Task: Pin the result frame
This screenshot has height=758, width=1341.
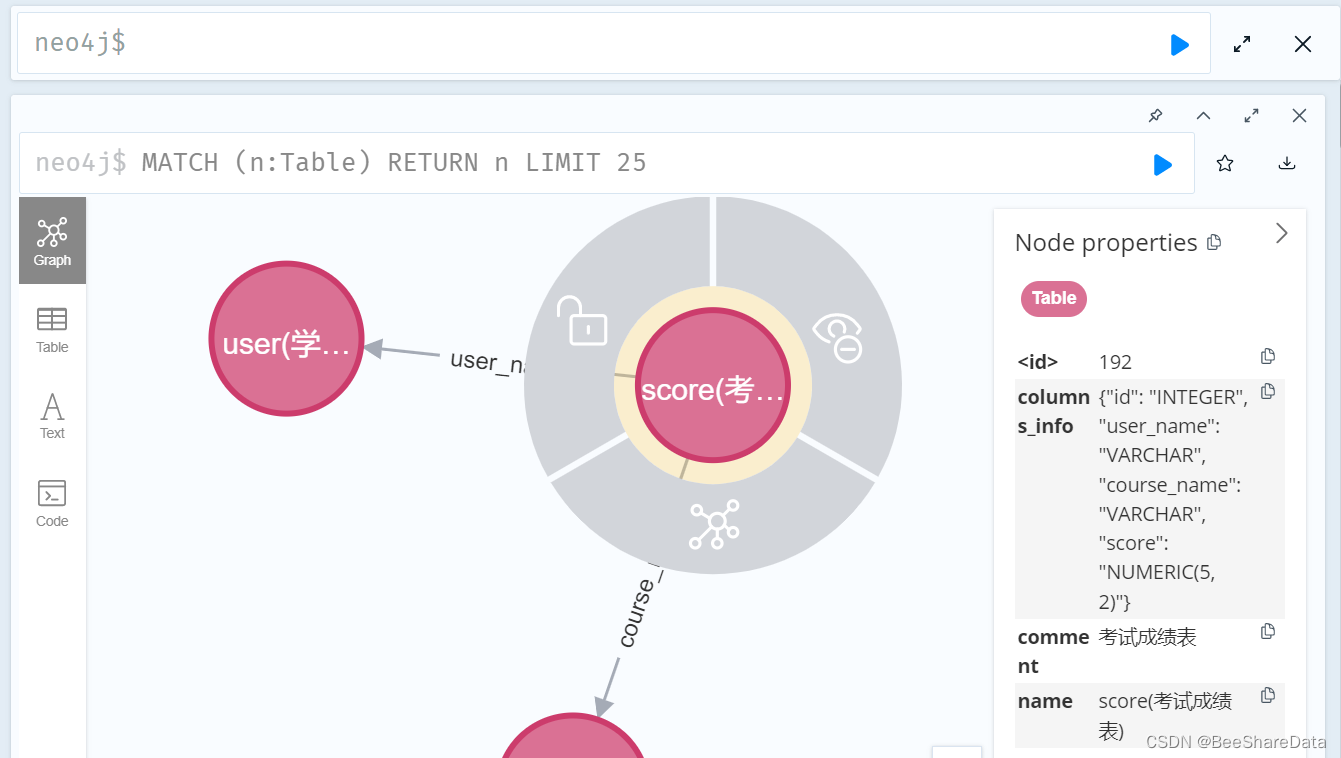Action: [1155, 116]
